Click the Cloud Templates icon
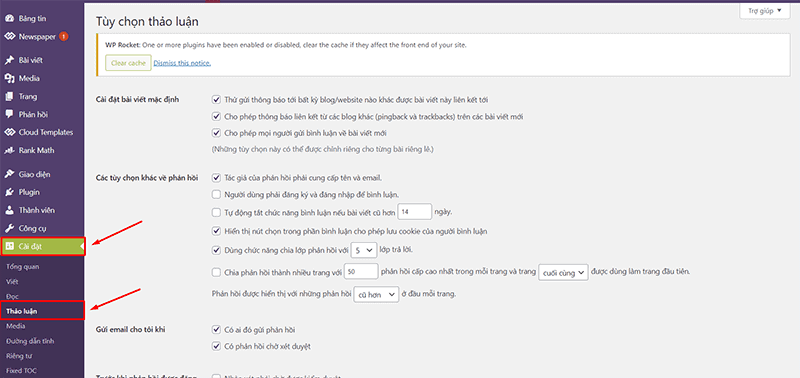Viewport: 800px width, 378px height. [9, 132]
